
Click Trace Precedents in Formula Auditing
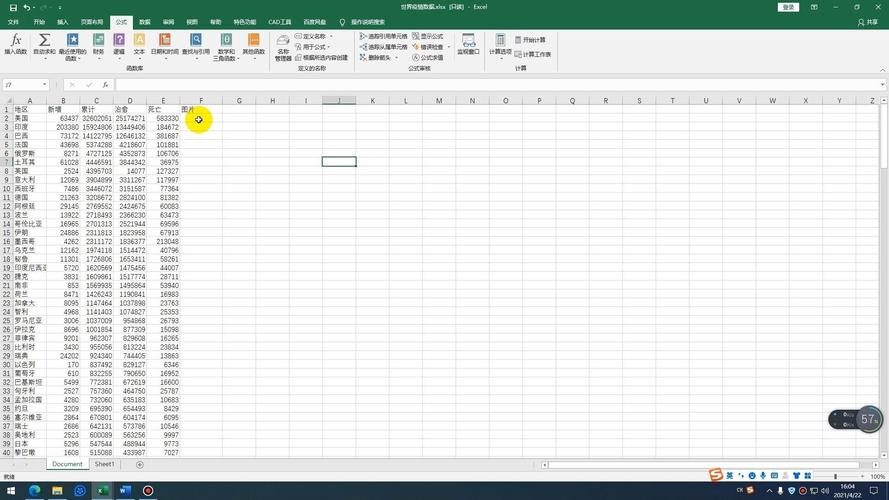tap(384, 36)
